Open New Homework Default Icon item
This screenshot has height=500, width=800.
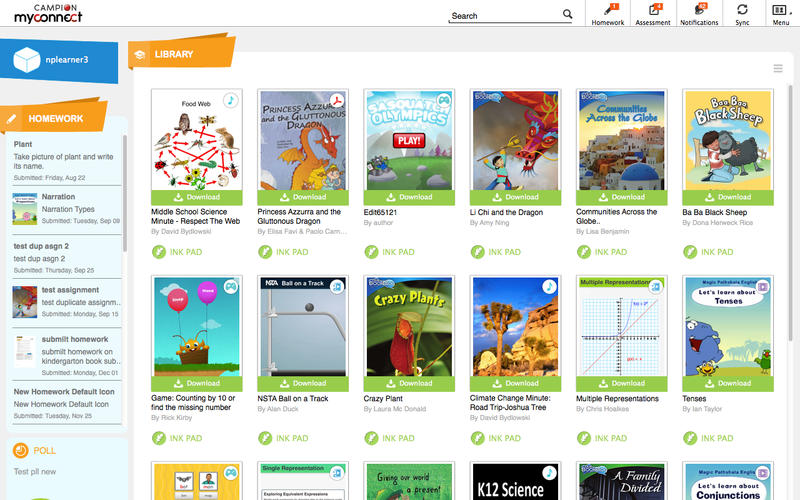click(66, 404)
